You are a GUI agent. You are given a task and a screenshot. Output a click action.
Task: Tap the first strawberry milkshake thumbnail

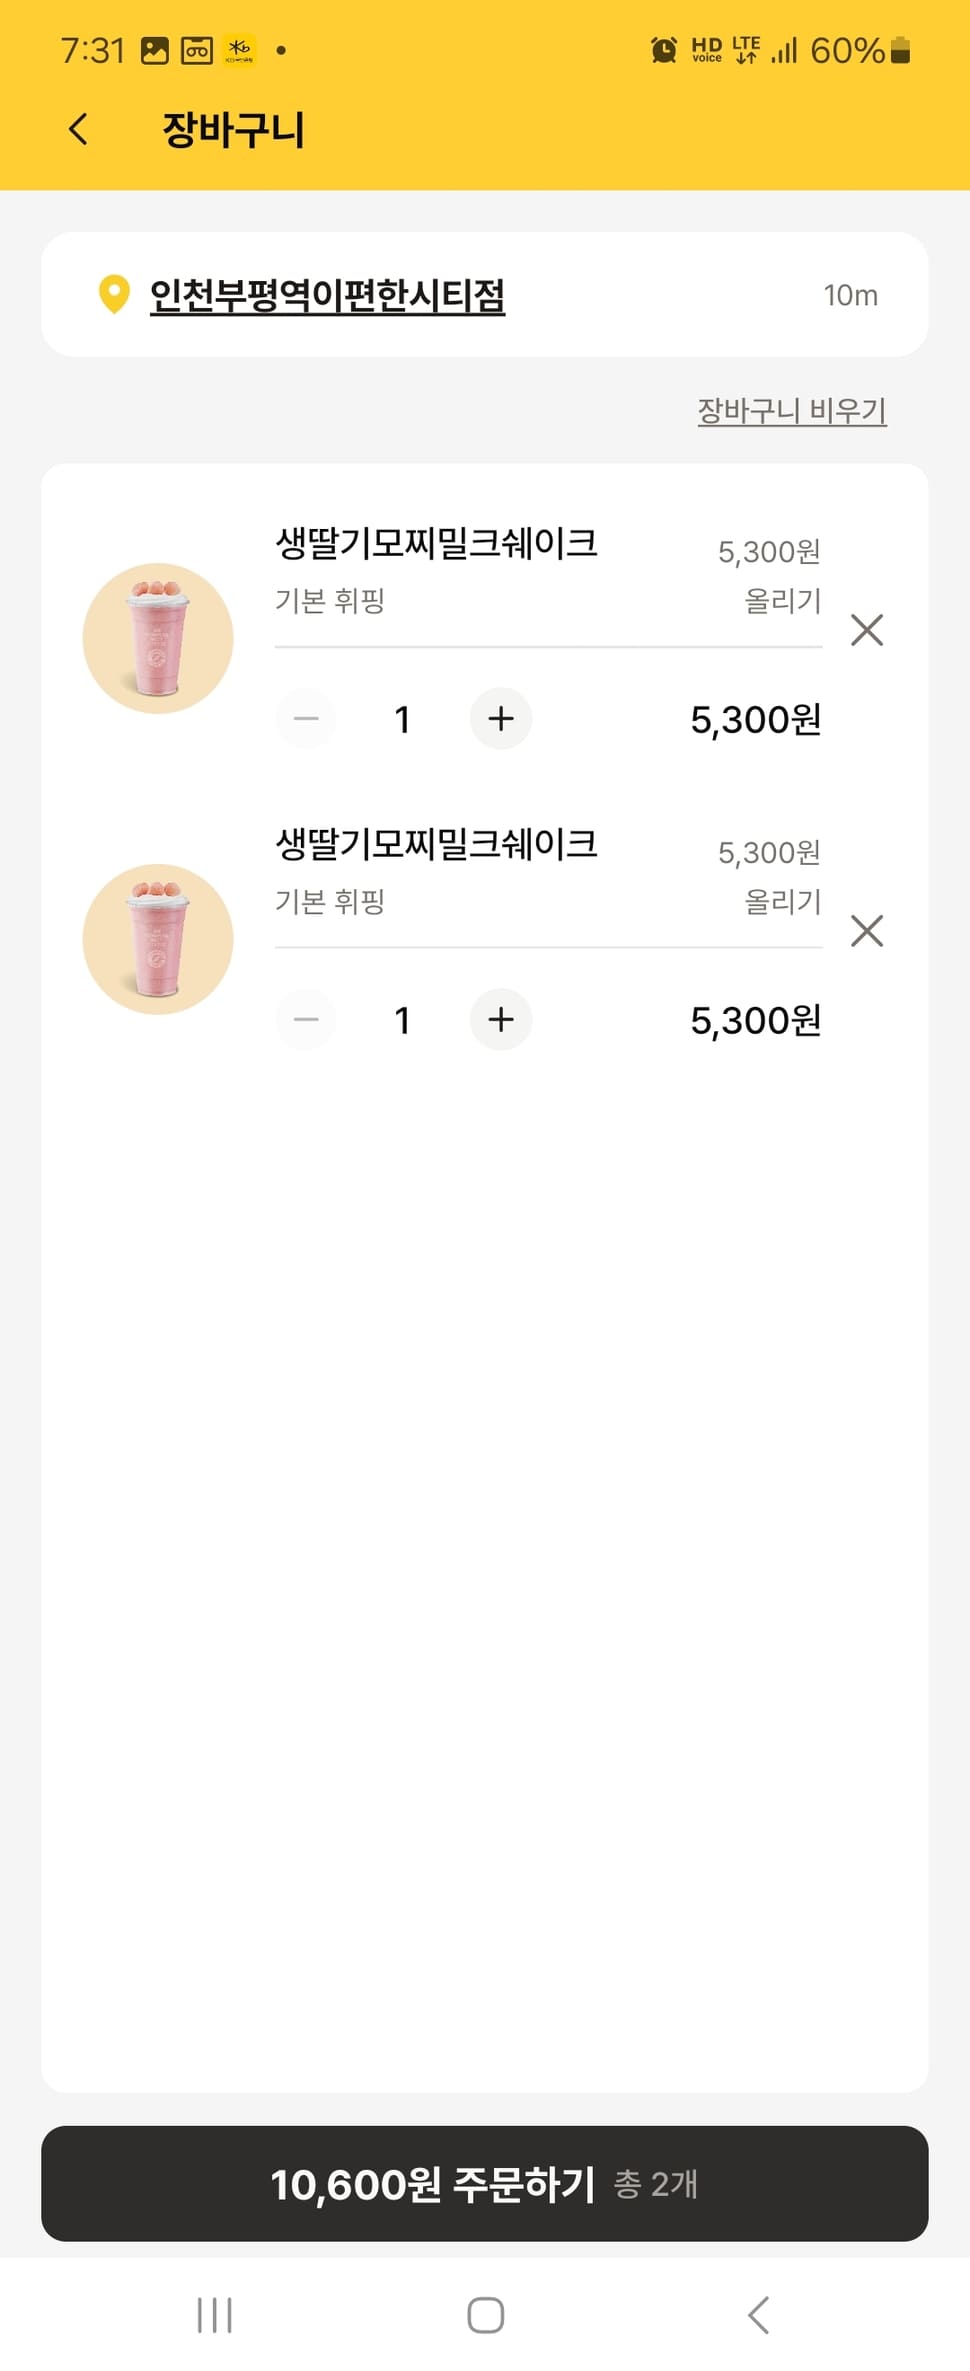(158, 638)
